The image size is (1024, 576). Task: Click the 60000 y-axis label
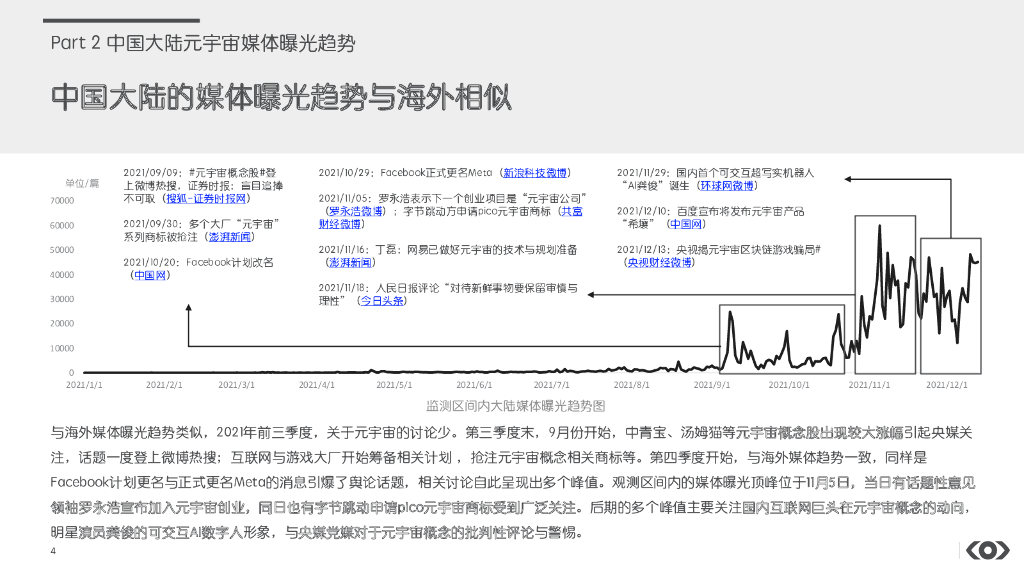tap(62, 225)
